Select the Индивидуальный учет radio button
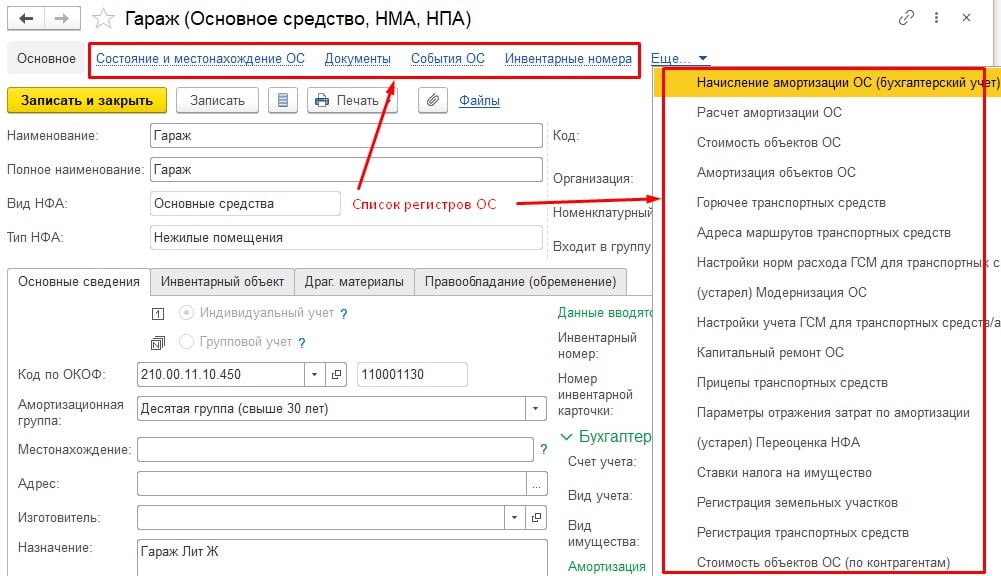Viewport: 1001px width, 576px height. pos(185,313)
